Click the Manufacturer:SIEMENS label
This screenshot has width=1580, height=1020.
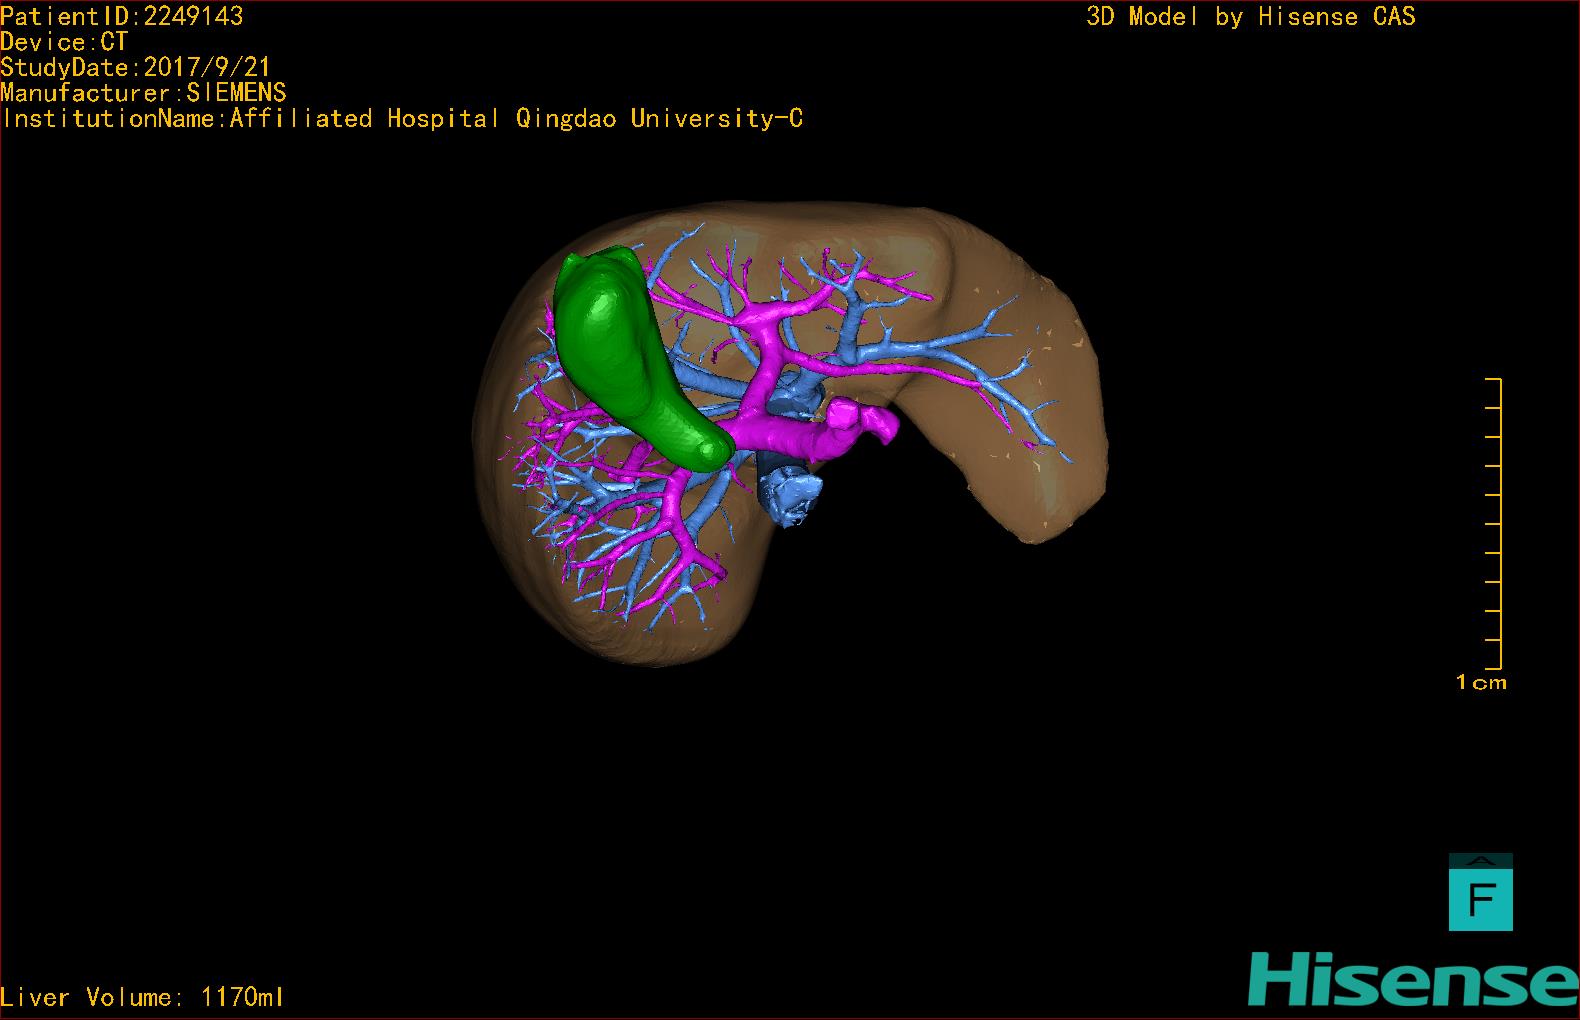tap(143, 93)
